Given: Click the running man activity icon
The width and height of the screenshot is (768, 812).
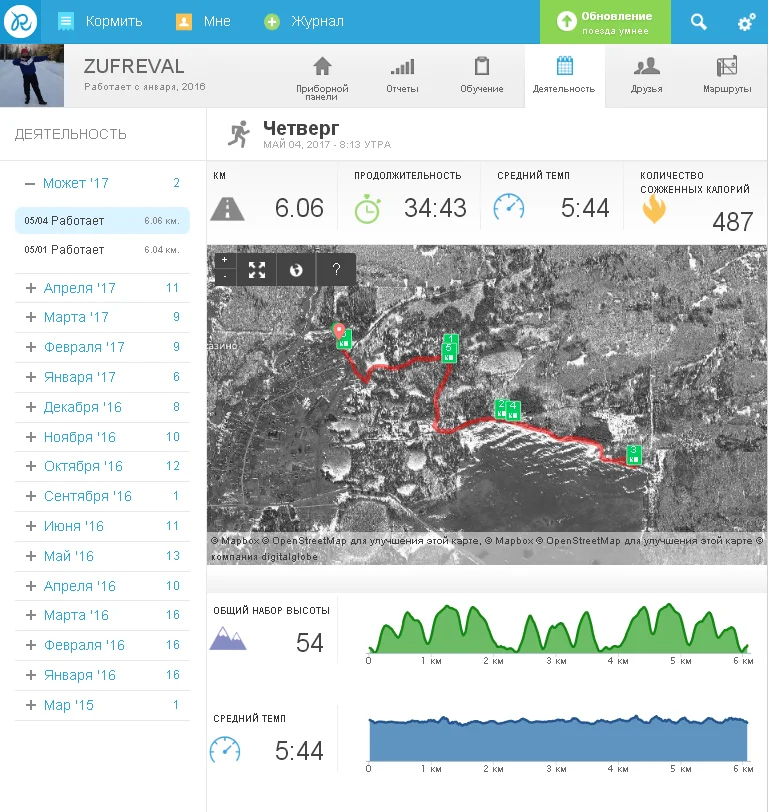Looking at the screenshot, I should coord(239,134).
